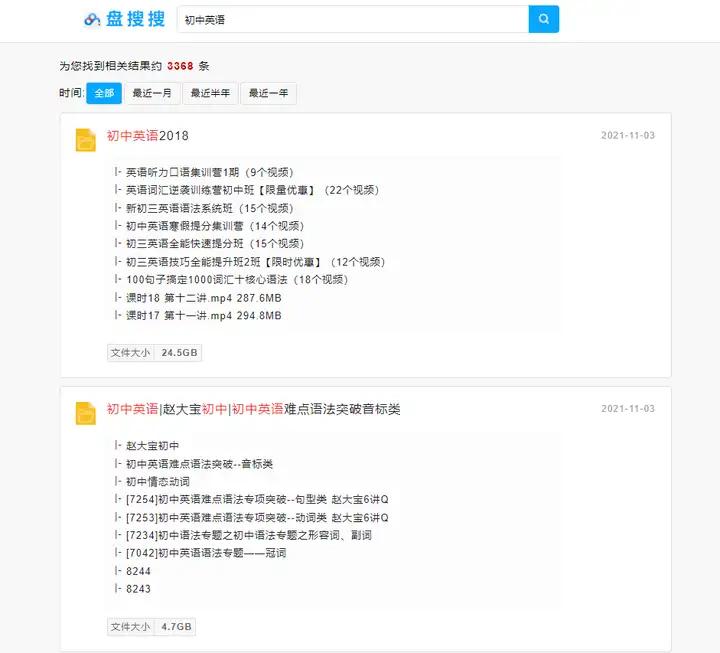Click the 24.5GB file size value
Image resolution: width=720 pixels, height=653 pixels.
click(x=179, y=353)
